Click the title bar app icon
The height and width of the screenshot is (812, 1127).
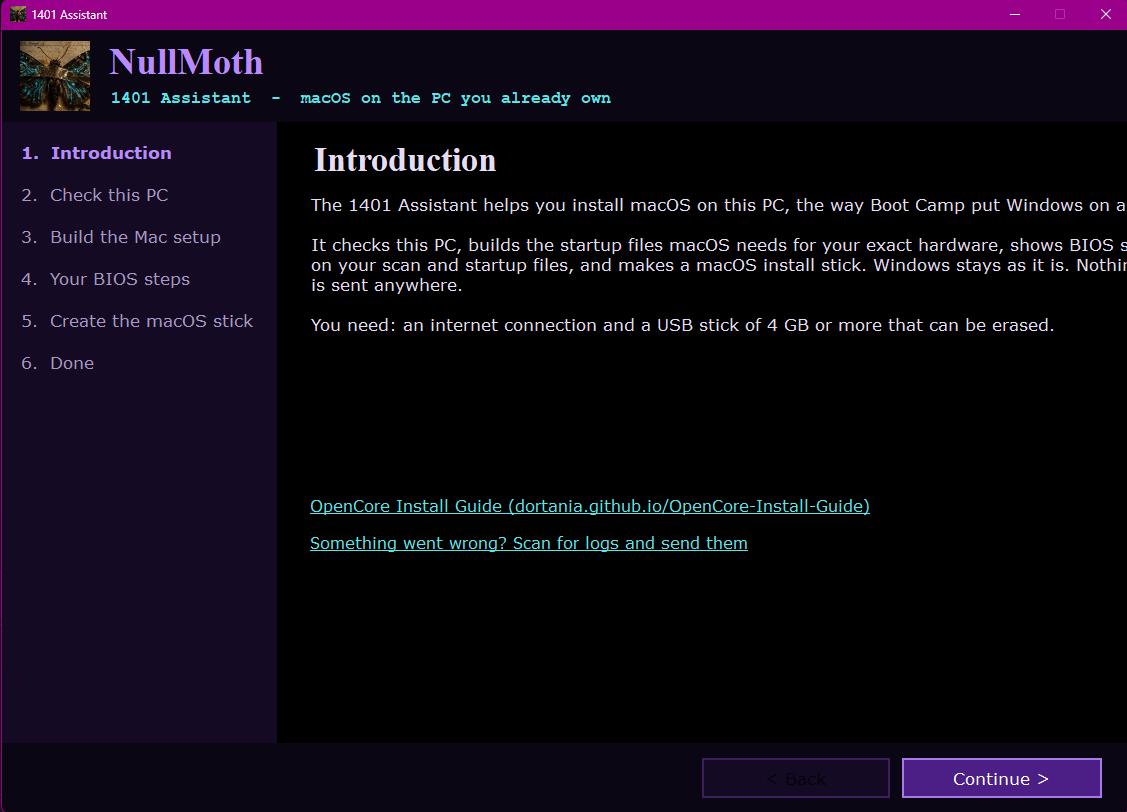(x=18, y=14)
